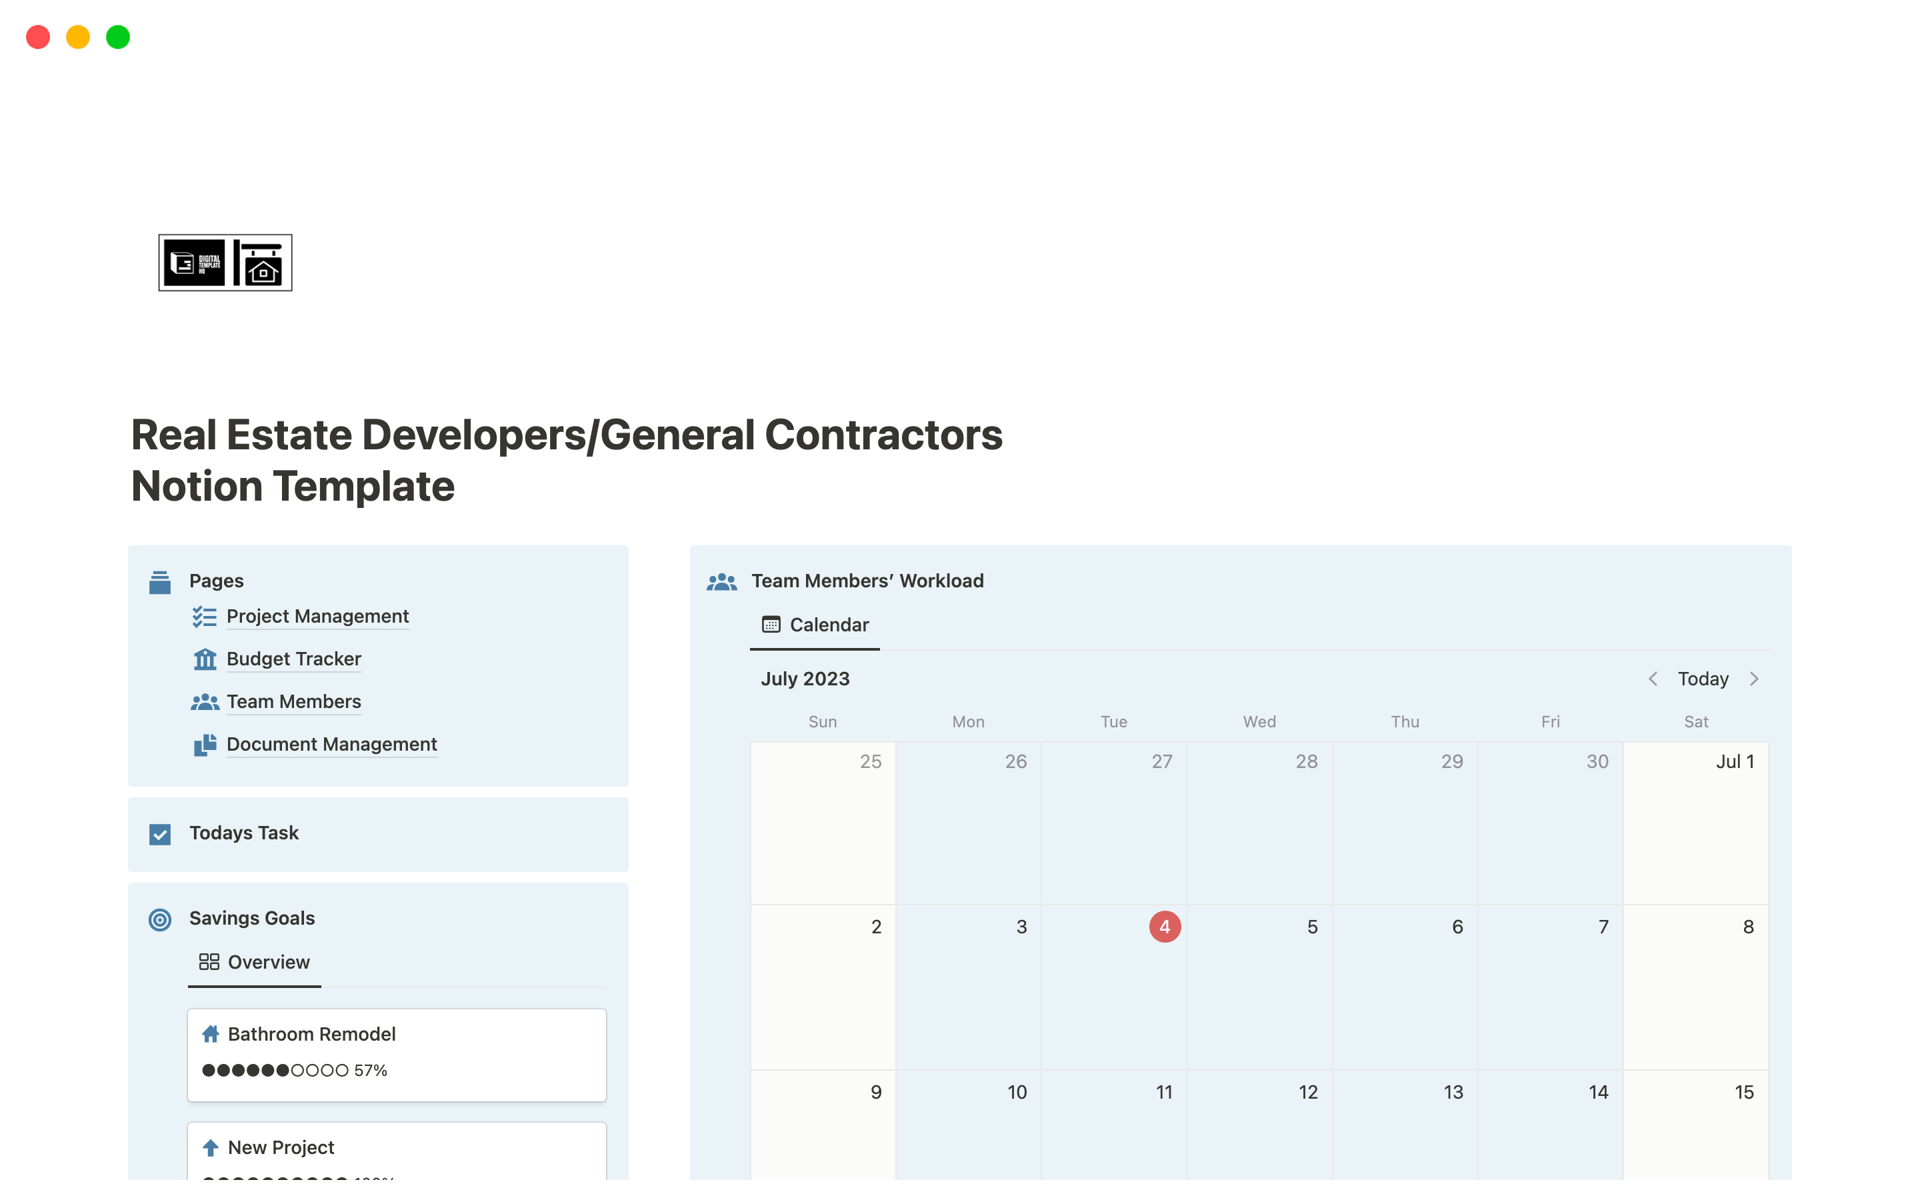The height and width of the screenshot is (1200, 1920).
Task: Click the Budget Tracker bank icon
Action: point(204,659)
